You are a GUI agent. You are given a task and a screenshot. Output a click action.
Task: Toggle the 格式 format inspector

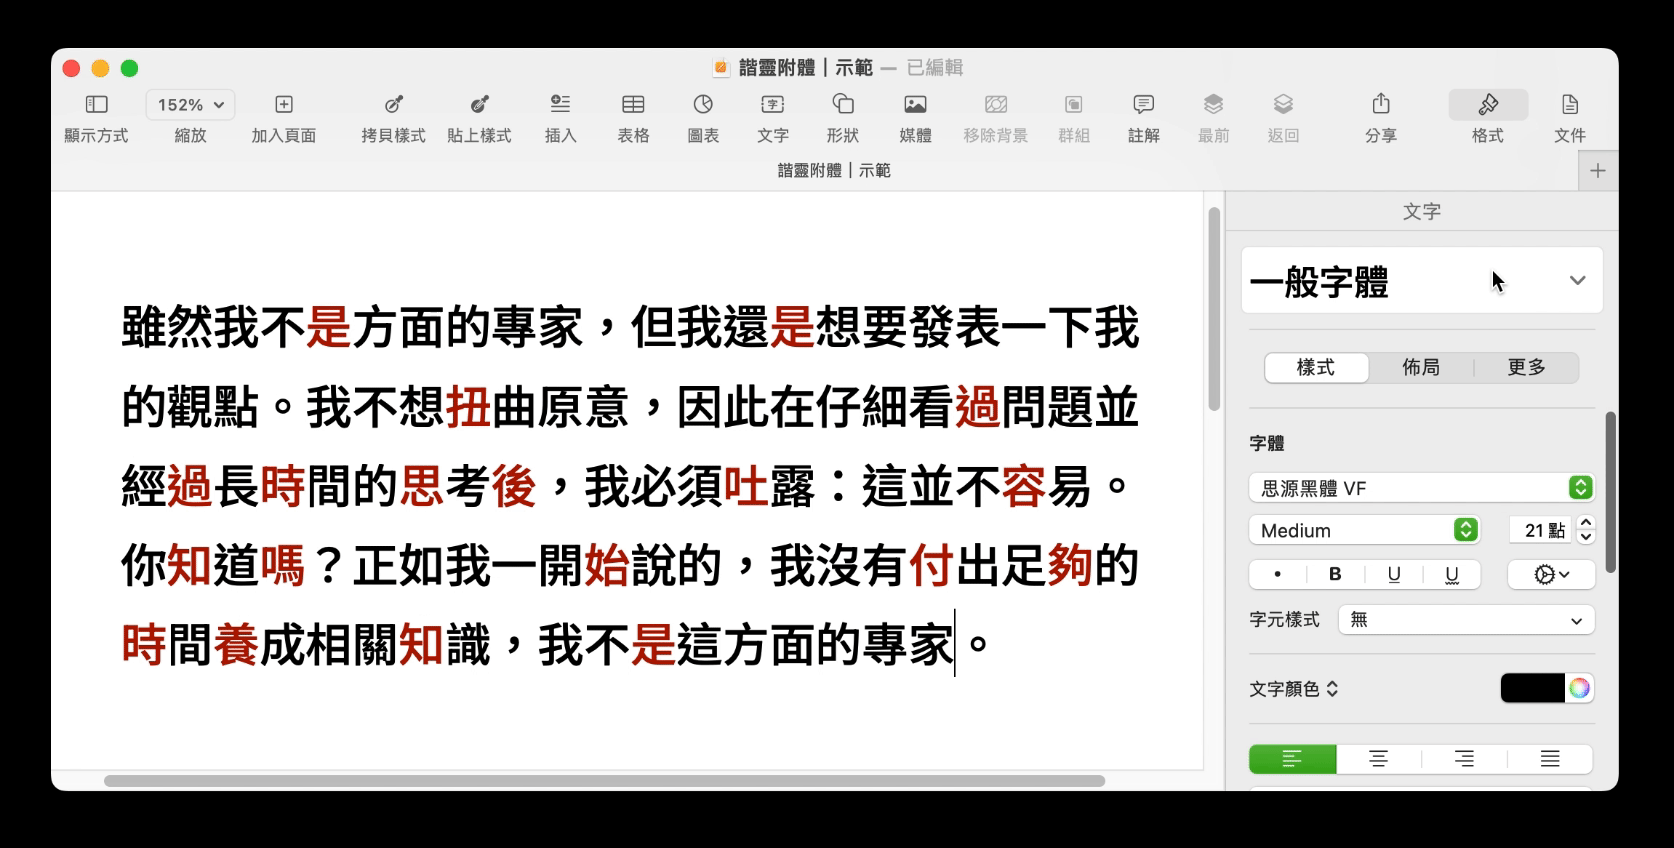click(x=1488, y=104)
